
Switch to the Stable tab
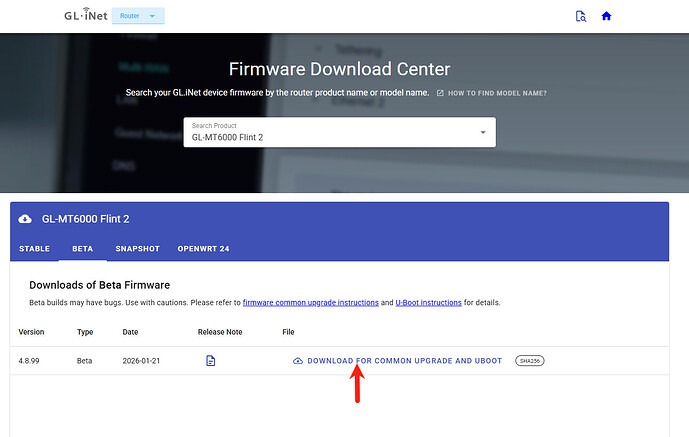pyautogui.click(x=34, y=249)
